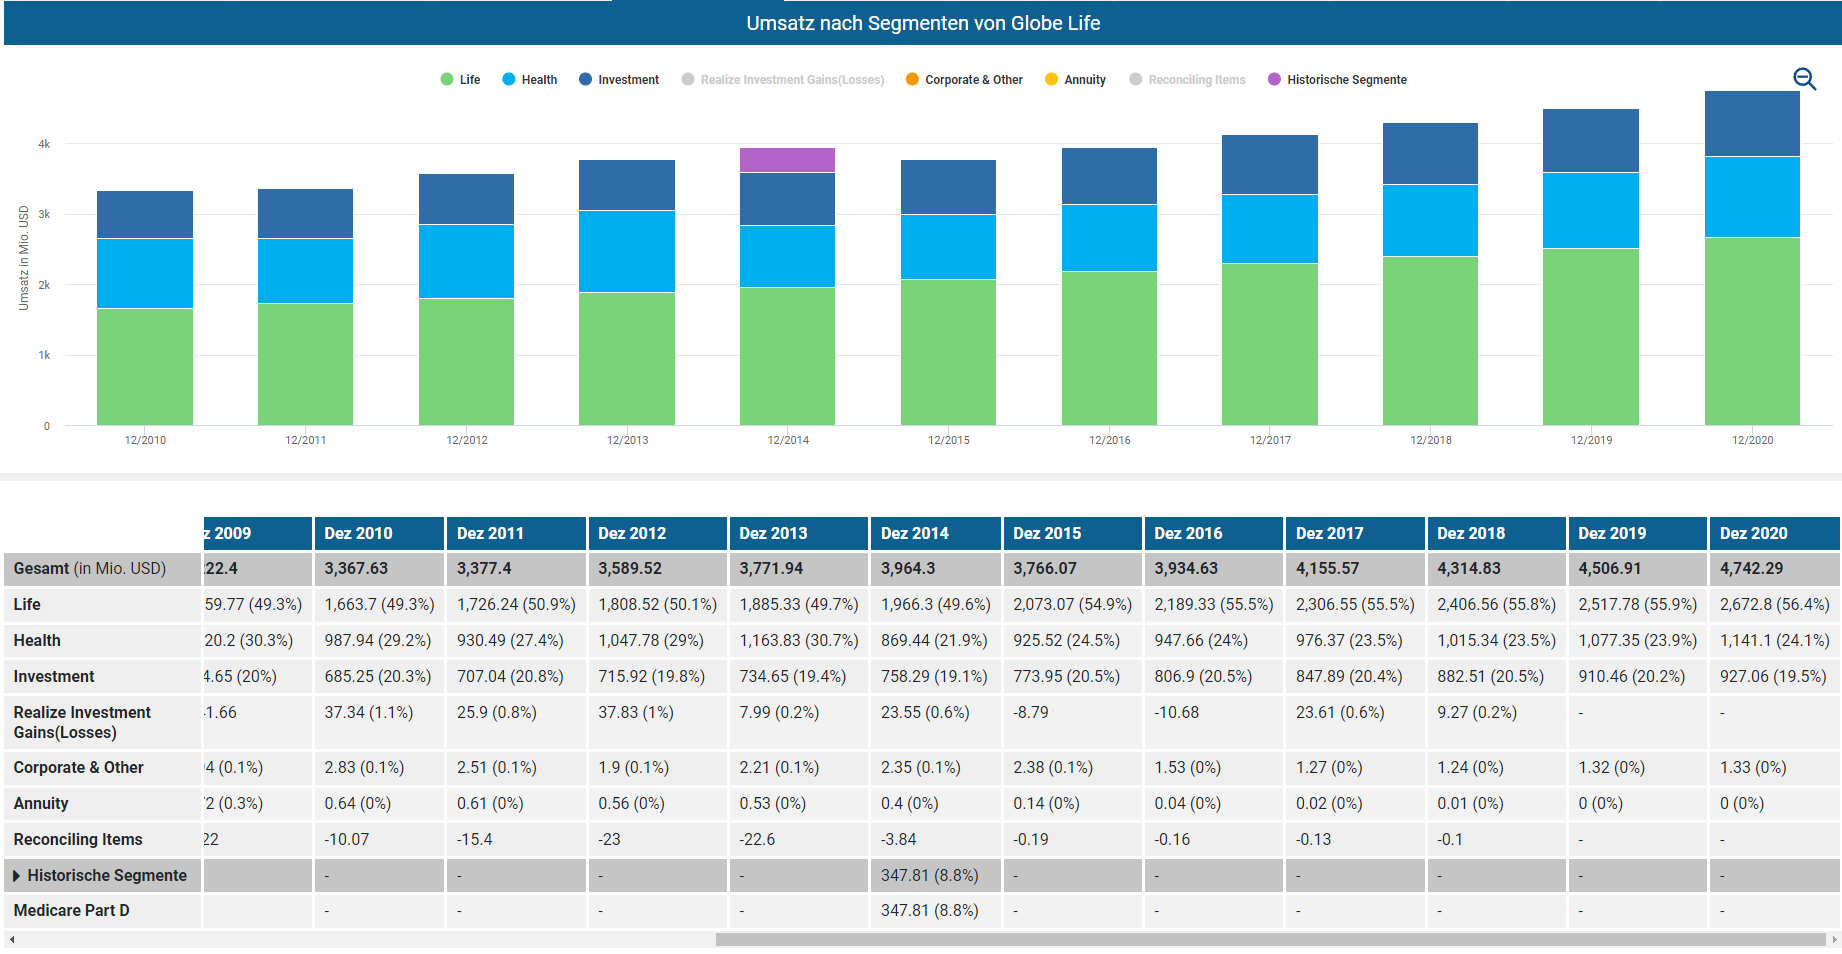Click the horizontal table scrollbar thumb
This screenshot has height=954, width=1842.
pyautogui.click(x=1270, y=940)
